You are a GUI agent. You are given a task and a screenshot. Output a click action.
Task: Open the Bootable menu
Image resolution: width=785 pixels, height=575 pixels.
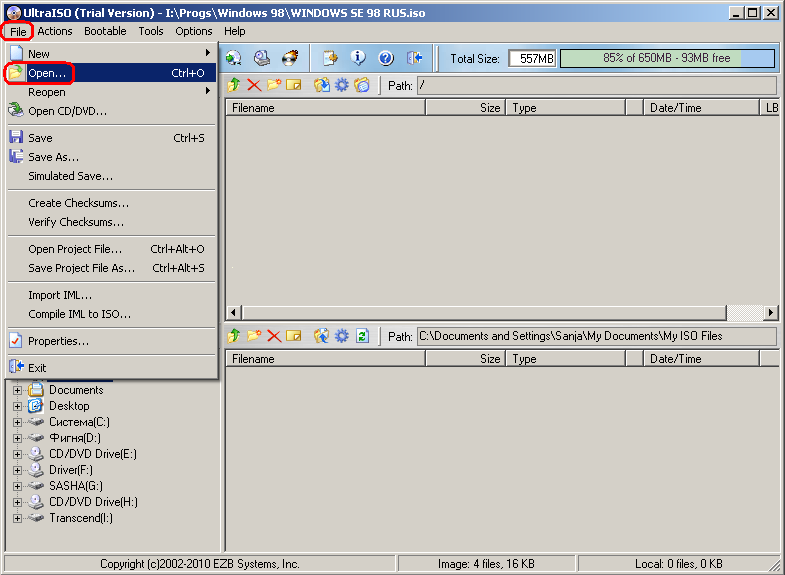coord(105,32)
